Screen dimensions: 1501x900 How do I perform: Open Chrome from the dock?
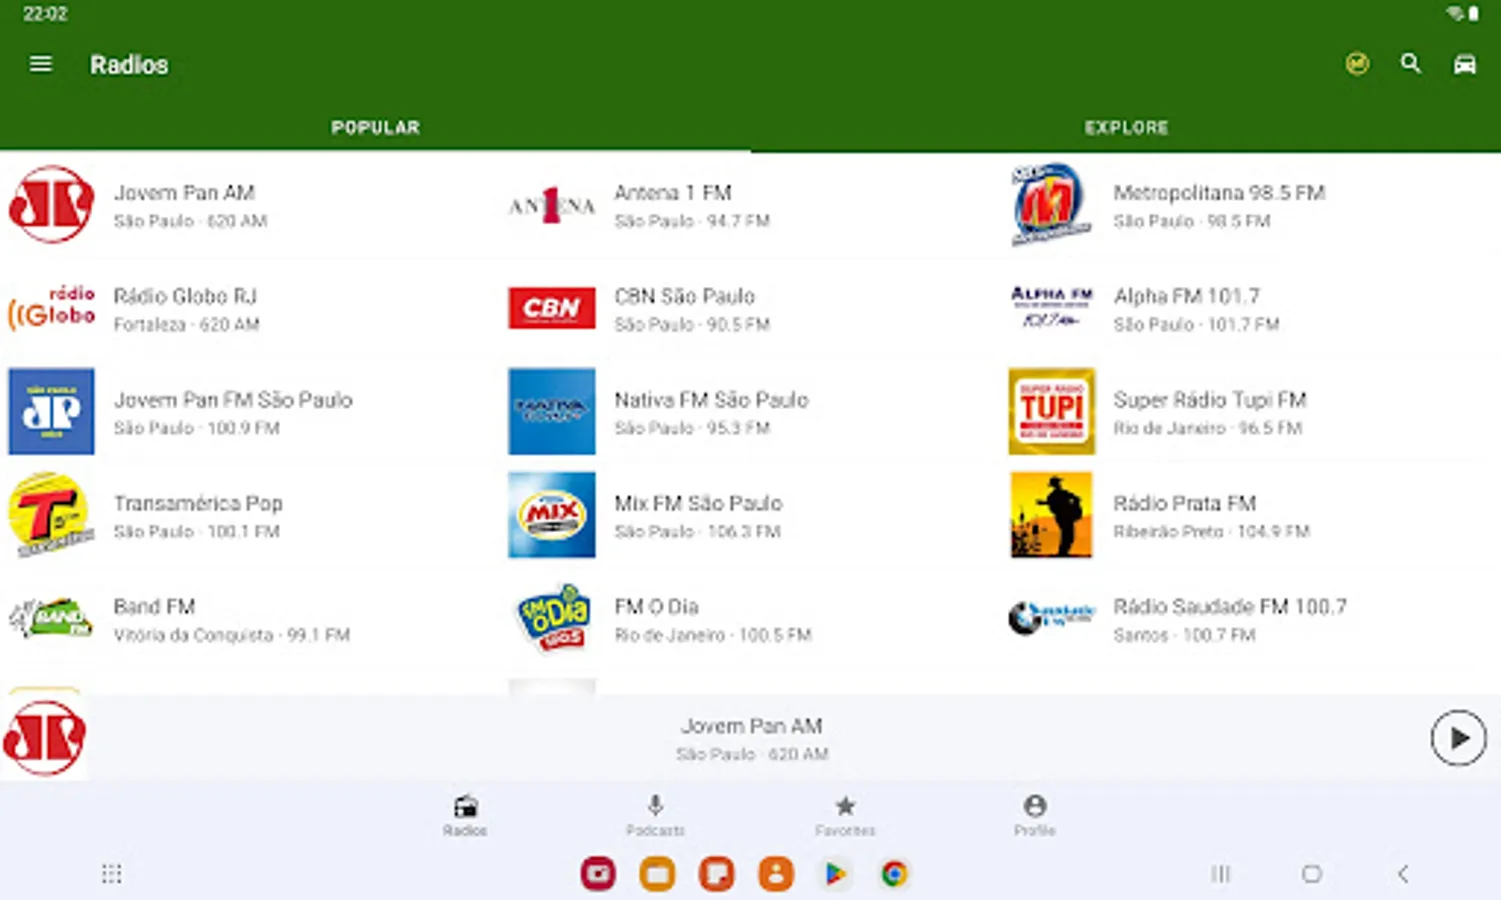(x=894, y=874)
